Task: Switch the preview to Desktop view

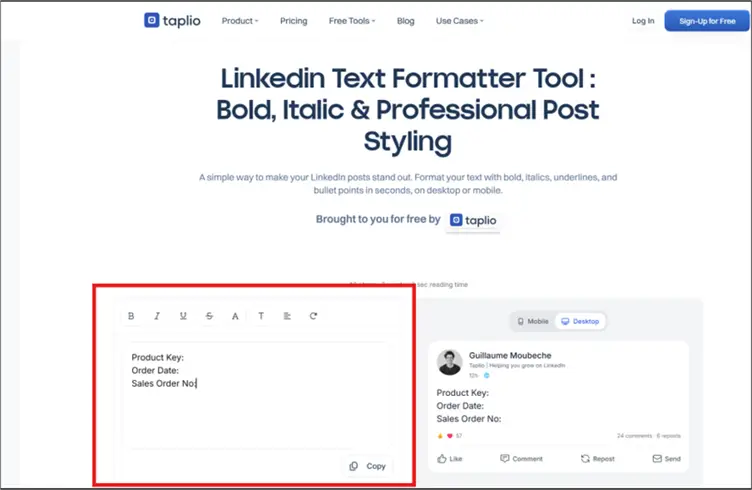Action: click(580, 321)
